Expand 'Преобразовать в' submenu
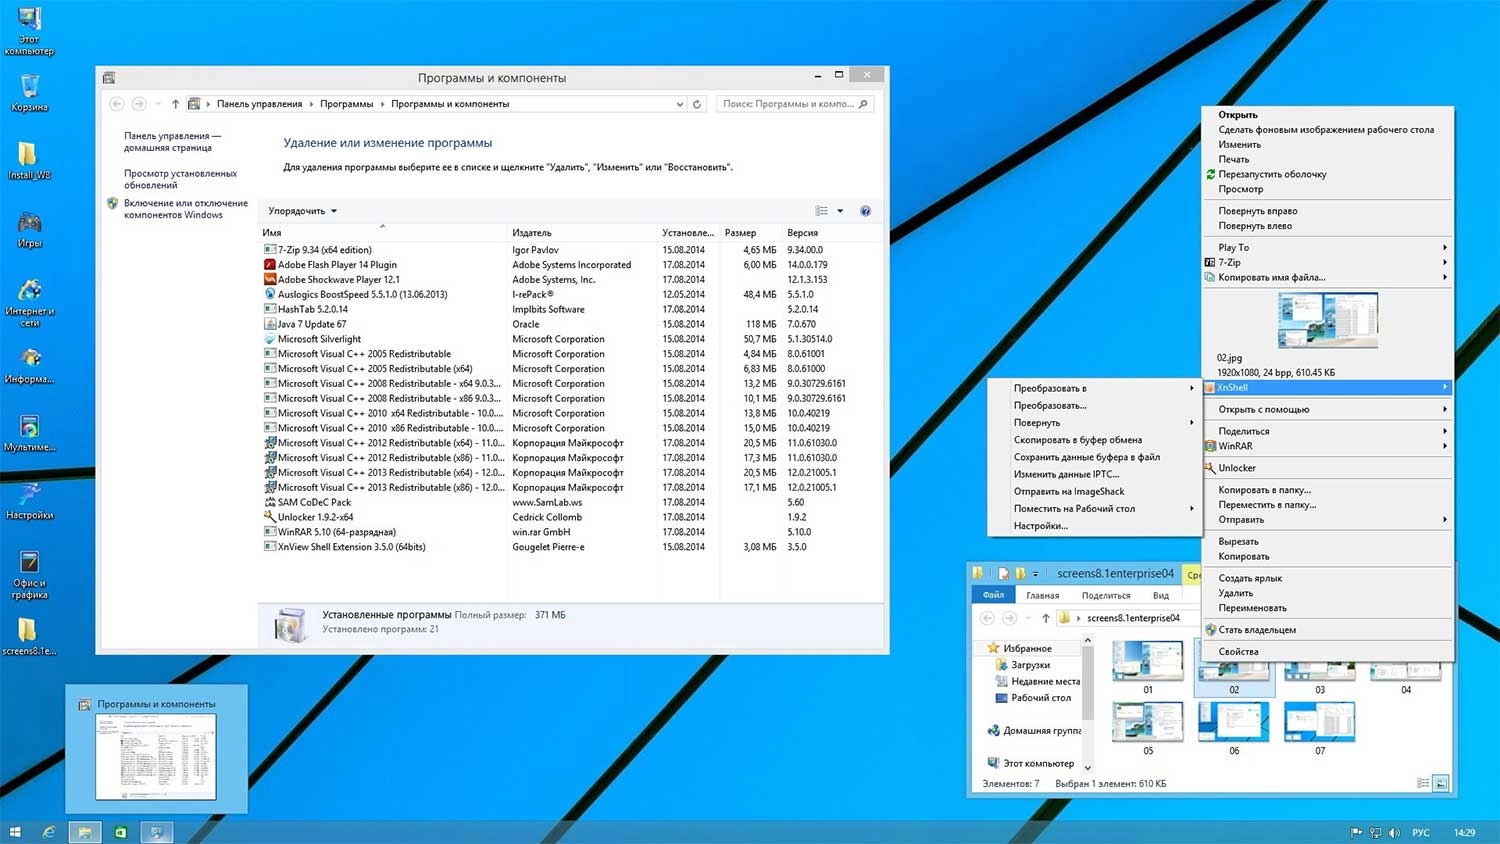Viewport: 1500px width, 844px height. [1094, 388]
